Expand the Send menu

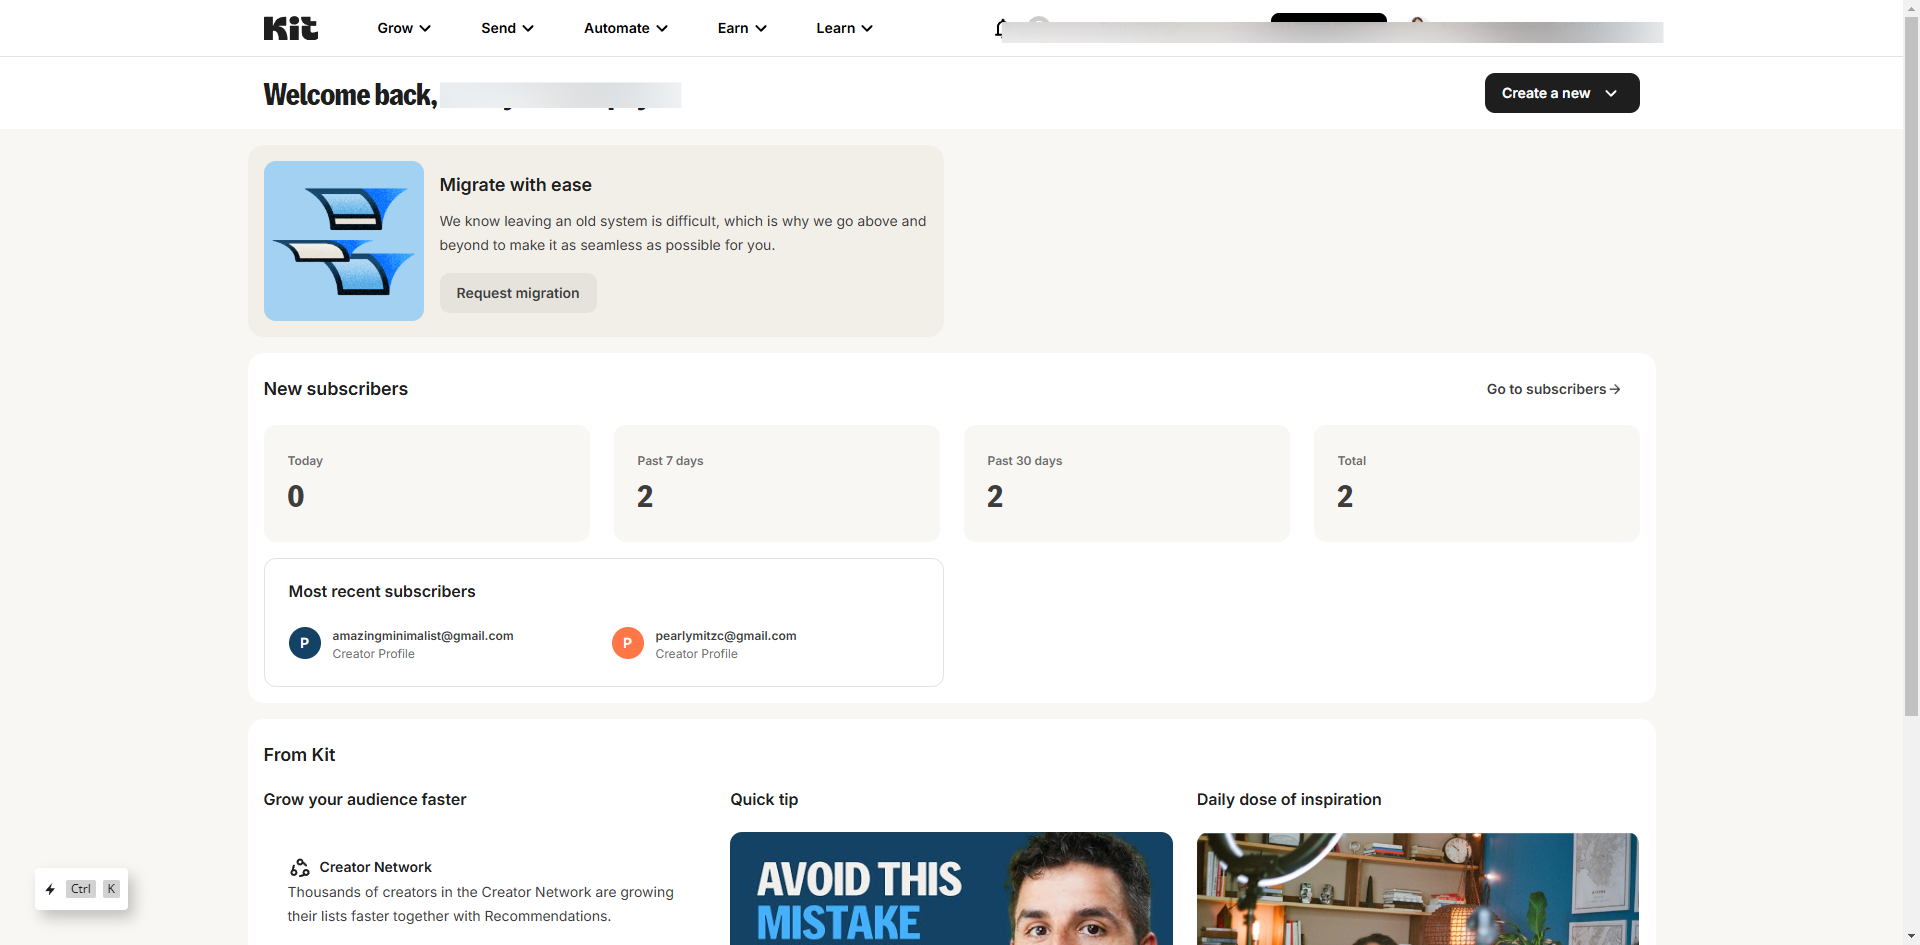click(507, 28)
